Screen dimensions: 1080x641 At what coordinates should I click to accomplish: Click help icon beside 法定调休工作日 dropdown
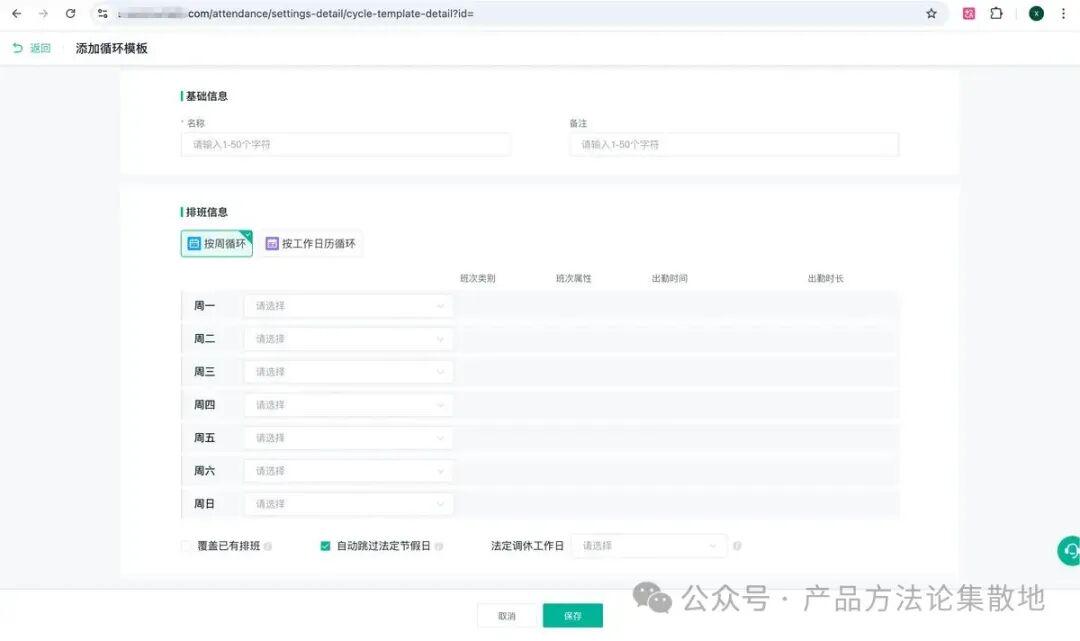click(x=737, y=546)
